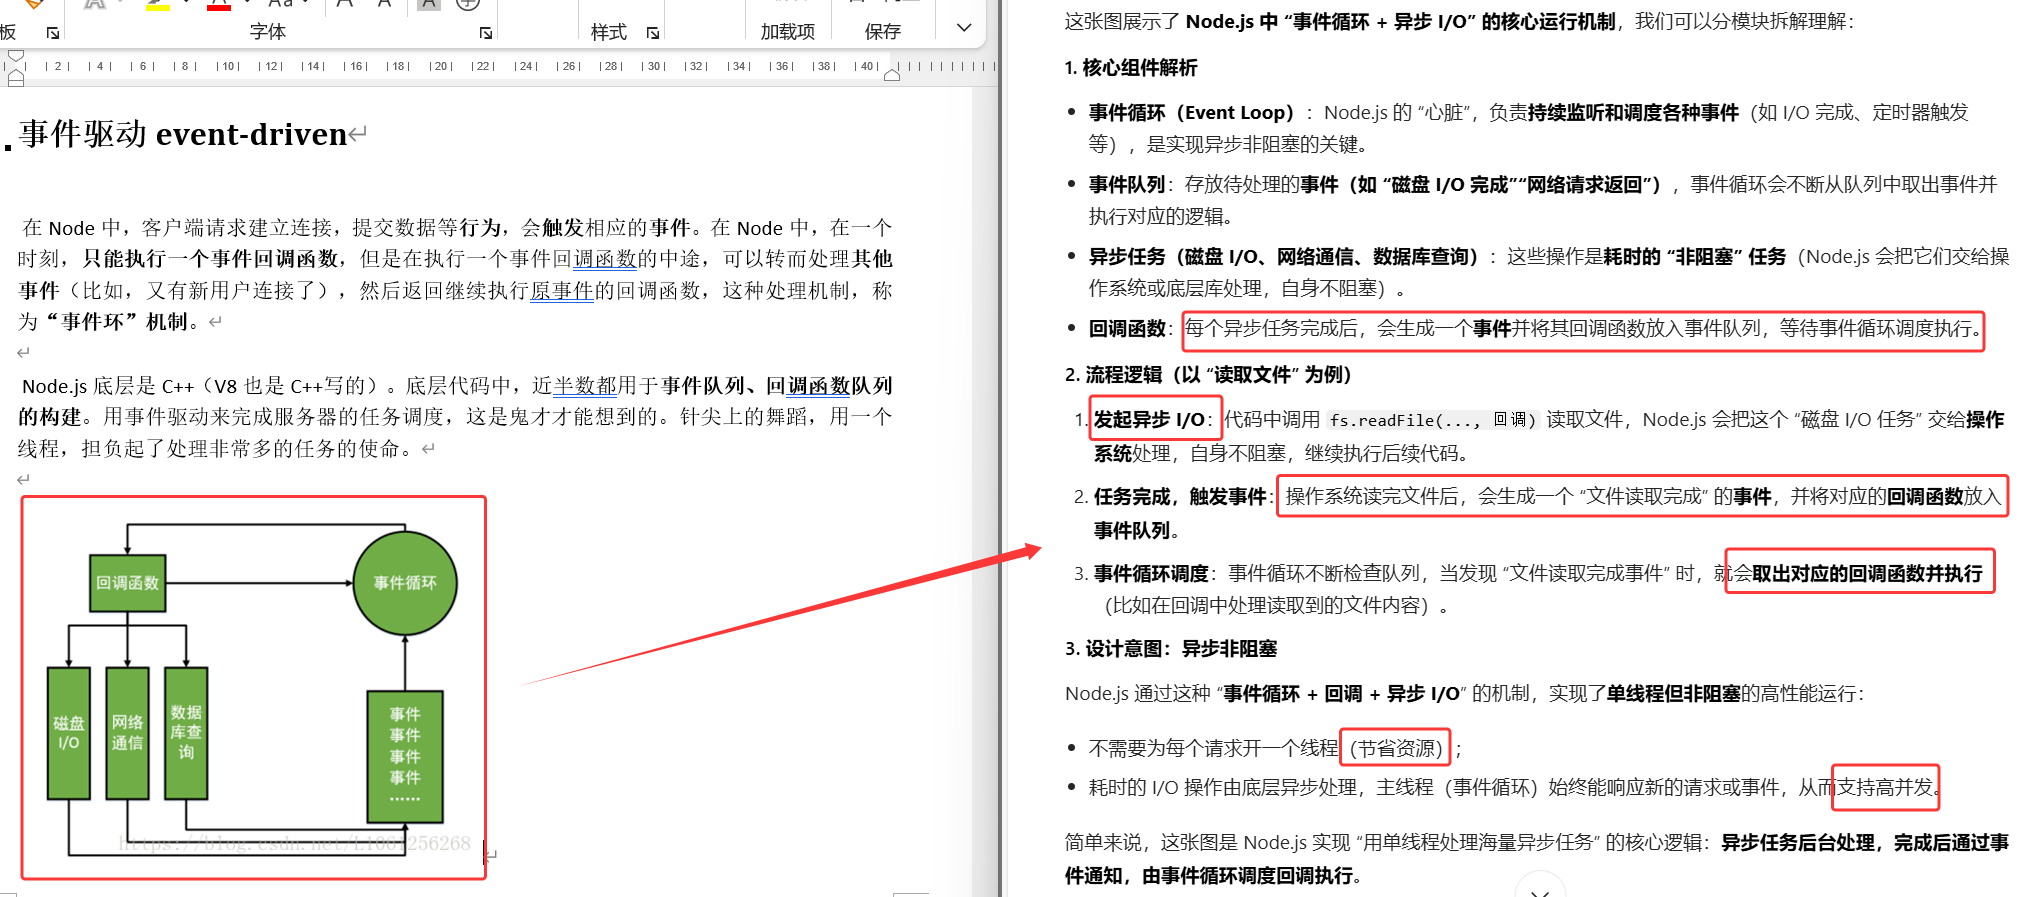Select the first-line indent marker on ruler
Image resolution: width=2032 pixels, height=897 pixels.
point(16,56)
